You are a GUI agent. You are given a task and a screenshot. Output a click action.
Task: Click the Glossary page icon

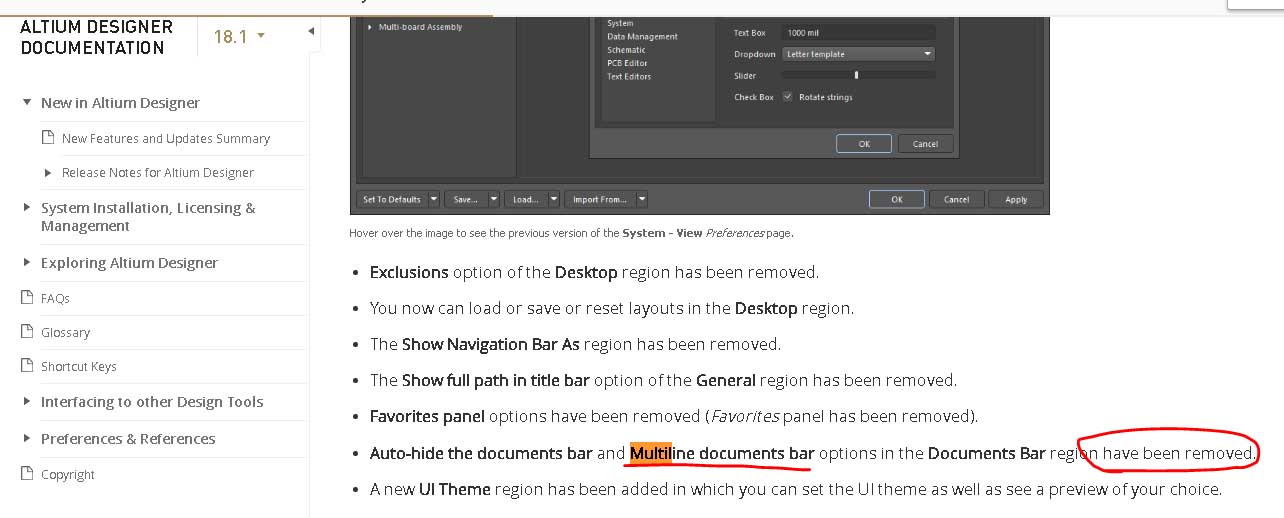coord(27,332)
